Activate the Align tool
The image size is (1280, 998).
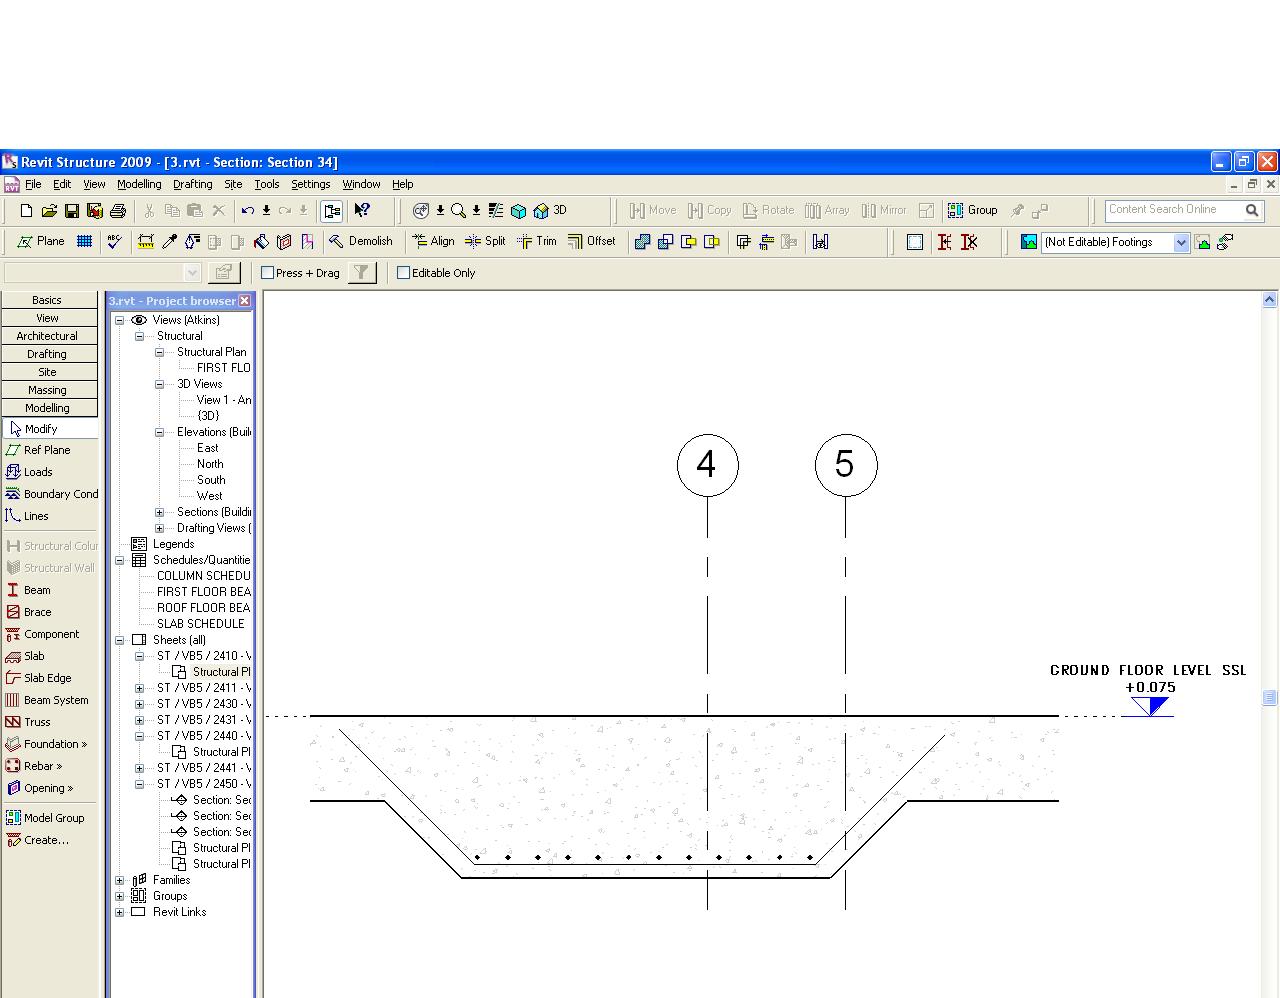point(433,241)
